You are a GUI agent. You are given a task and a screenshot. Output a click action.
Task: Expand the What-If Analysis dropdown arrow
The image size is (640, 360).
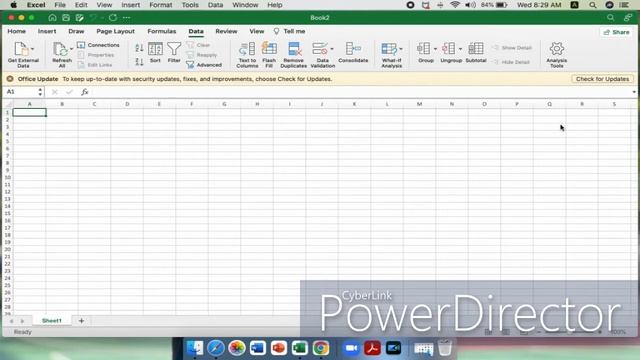pyautogui.click(x=401, y=49)
